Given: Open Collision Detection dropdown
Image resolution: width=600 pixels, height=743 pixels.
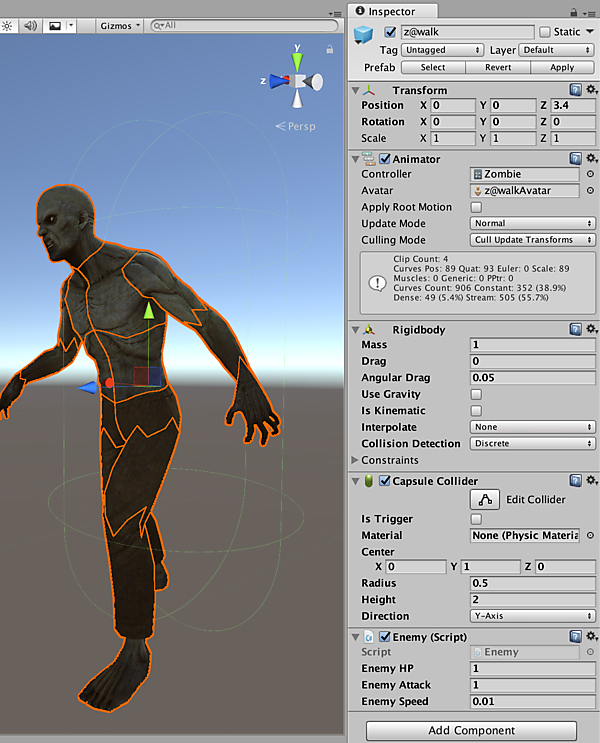Looking at the screenshot, I should (x=532, y=443).
